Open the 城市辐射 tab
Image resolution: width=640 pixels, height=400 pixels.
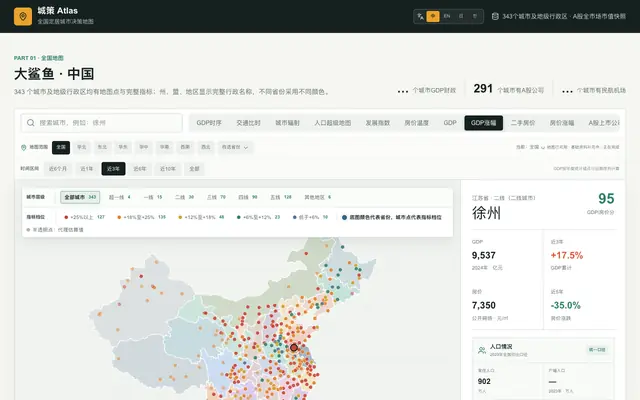[287, 122]
